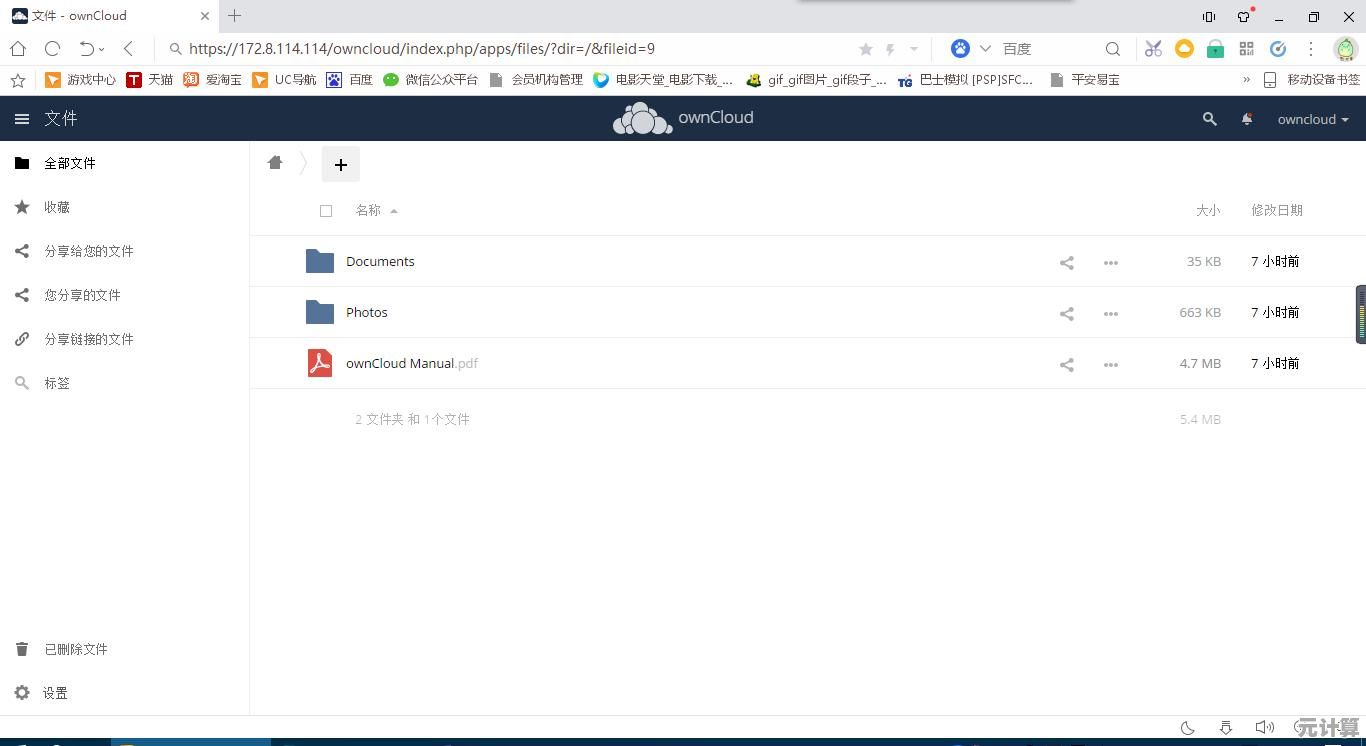Open 全部文件 from the sidebar
This screenshot has height=746, width=1366.
(70, 163)
